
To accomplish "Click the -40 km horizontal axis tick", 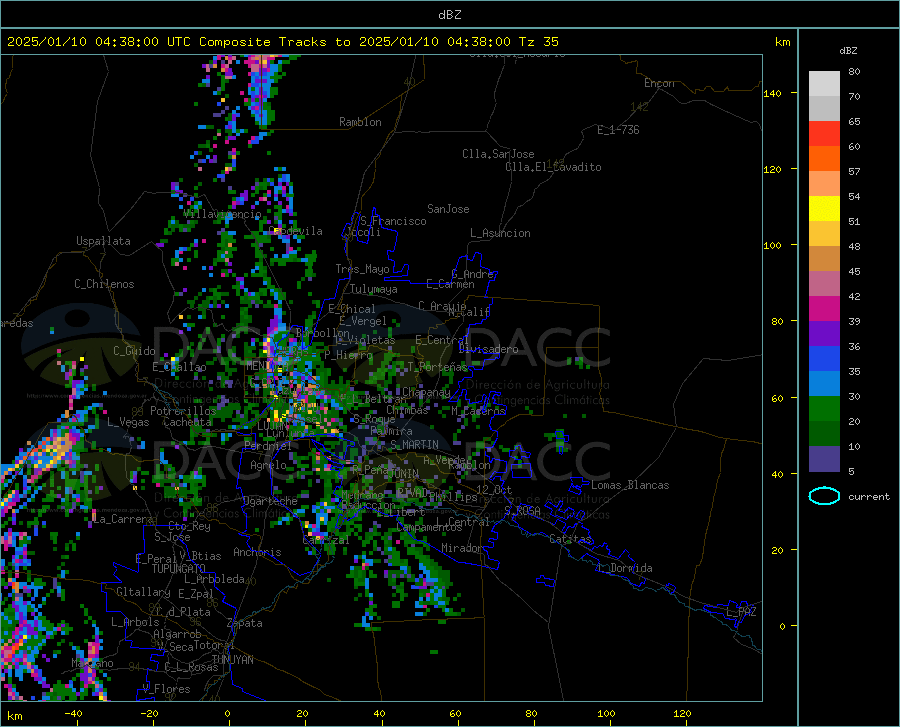I will pyautogui.click(x=73, y=714).
